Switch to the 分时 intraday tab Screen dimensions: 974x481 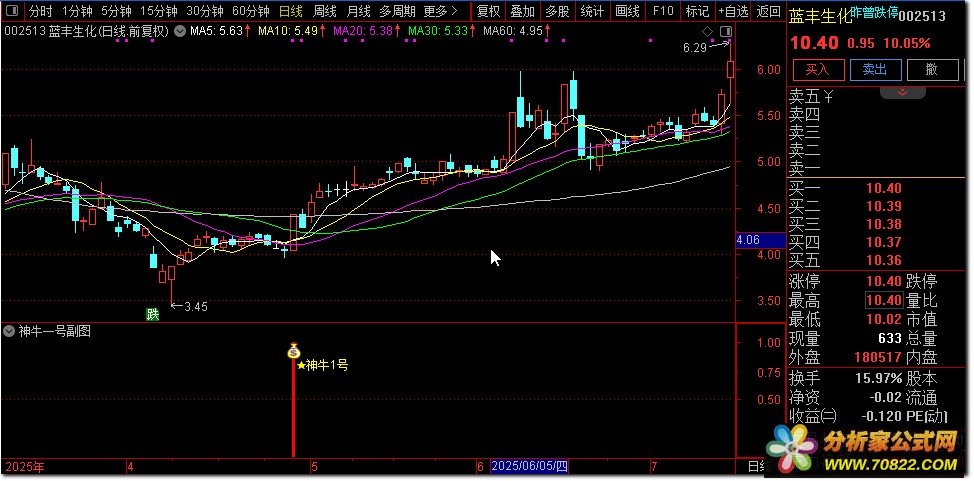40,11
